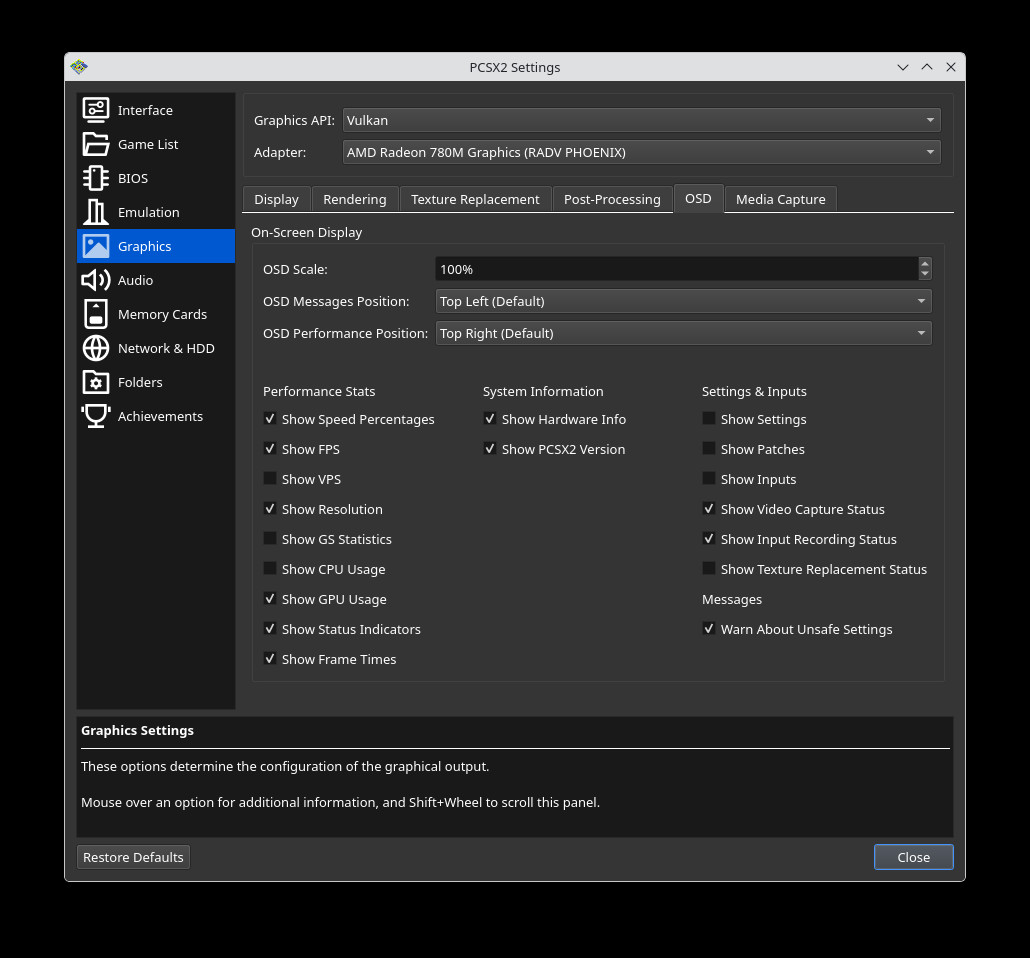Enable Show GS Statistics
1030x958 pixels.
pyautogui.click(x=270, y=539)
